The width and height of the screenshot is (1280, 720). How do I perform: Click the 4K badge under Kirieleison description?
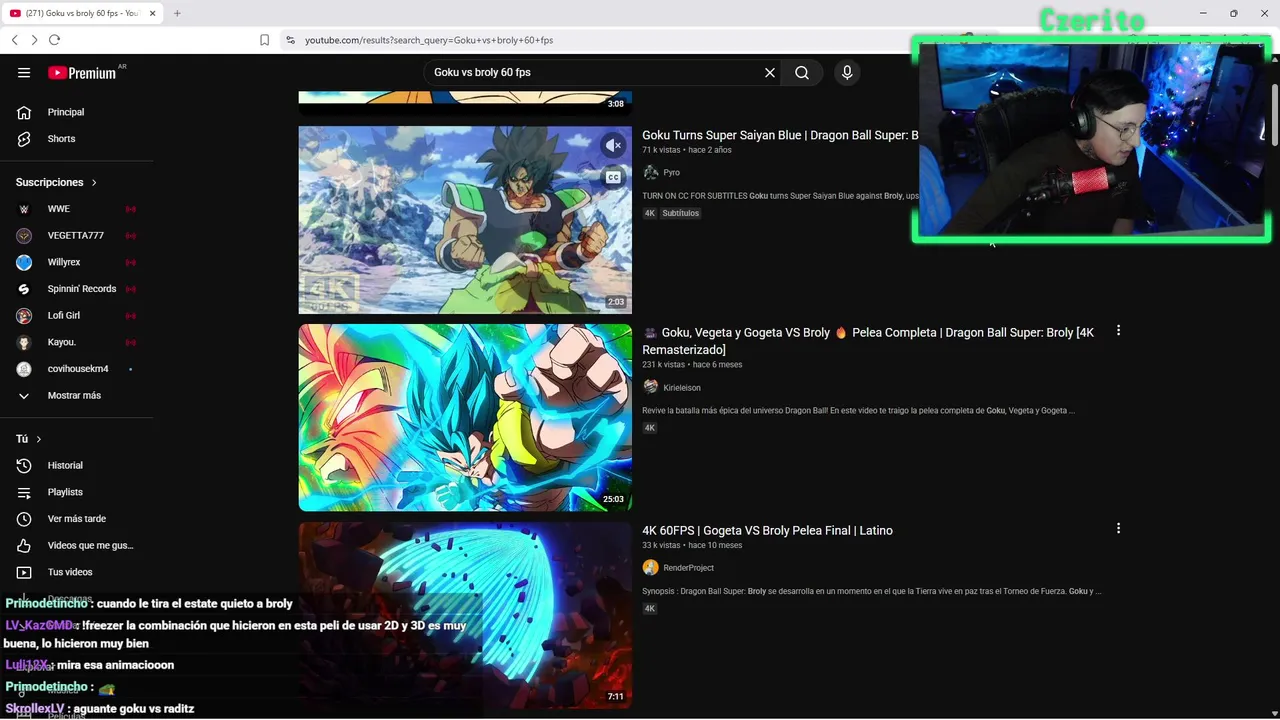point(650,428)
